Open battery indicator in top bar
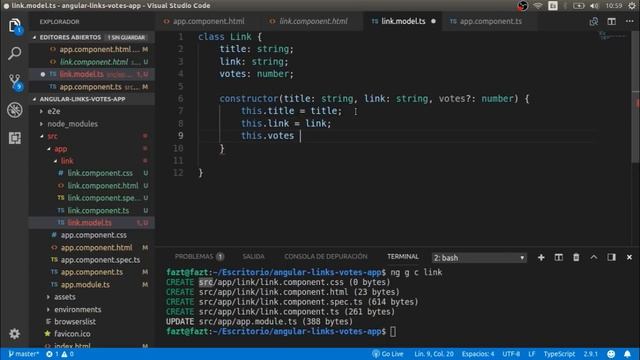The image size is (640, 360). [579, 6]
